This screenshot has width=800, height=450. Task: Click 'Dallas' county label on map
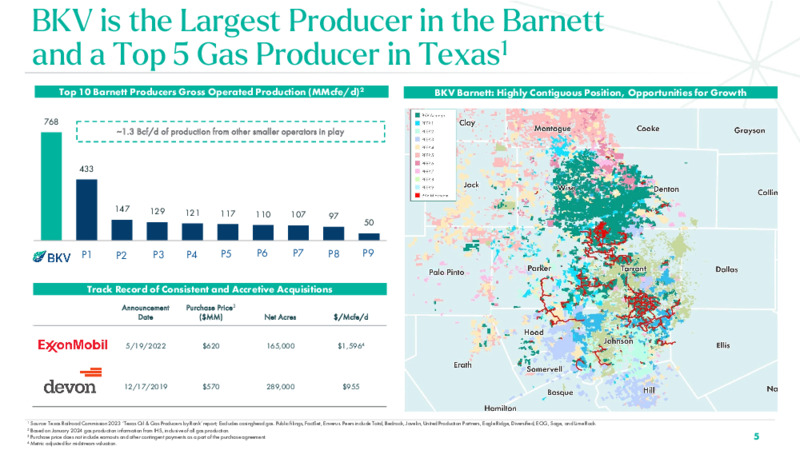[x=727, y=269]
